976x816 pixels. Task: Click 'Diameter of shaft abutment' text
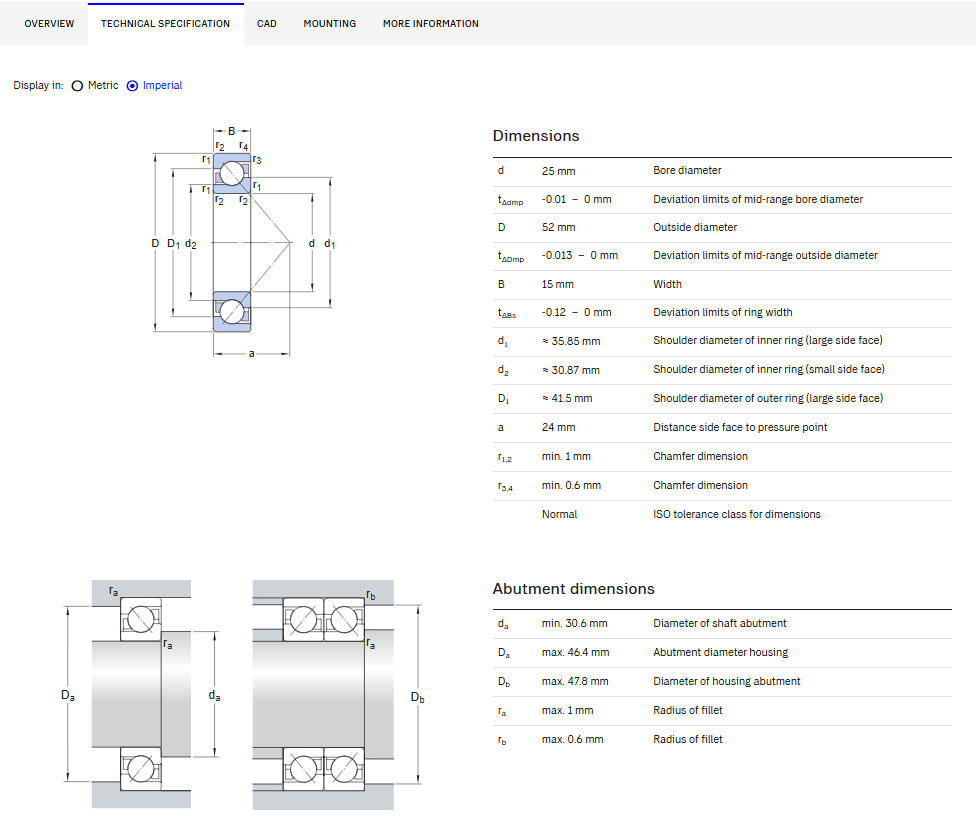720,624
